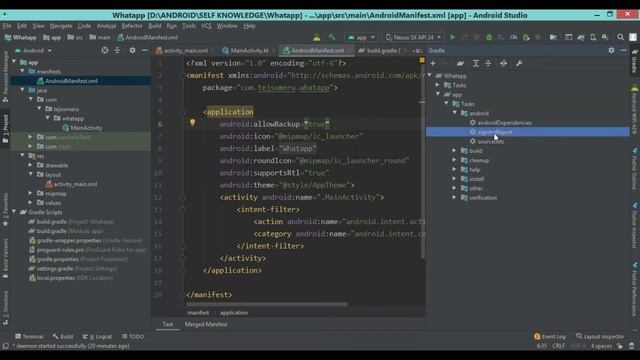This screenshot has width=640, height=360.
Task: Open the Gradle panel settings gear
Action: pyautogui.click(x=611, y=50)
